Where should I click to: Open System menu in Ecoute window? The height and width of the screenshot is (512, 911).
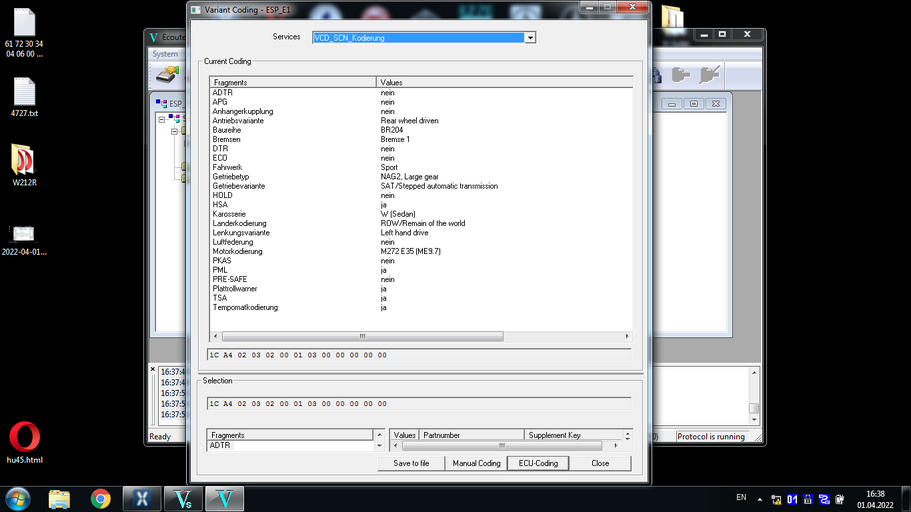pos(165,54)
